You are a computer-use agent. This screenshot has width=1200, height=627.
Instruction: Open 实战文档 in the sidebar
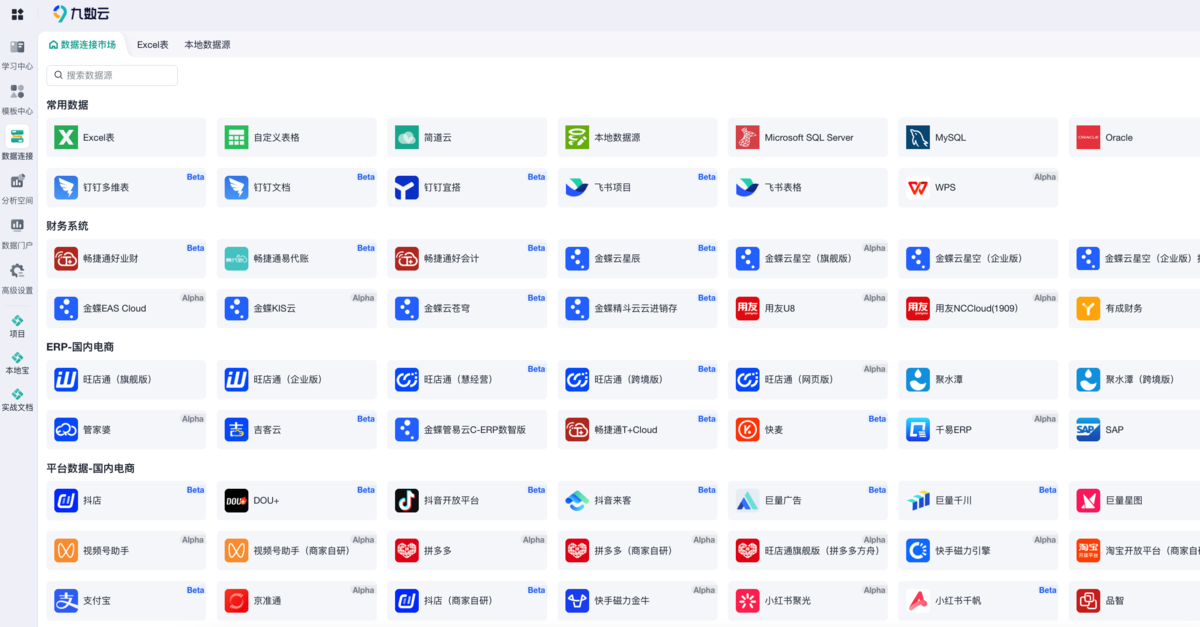[x=17, y=400]
